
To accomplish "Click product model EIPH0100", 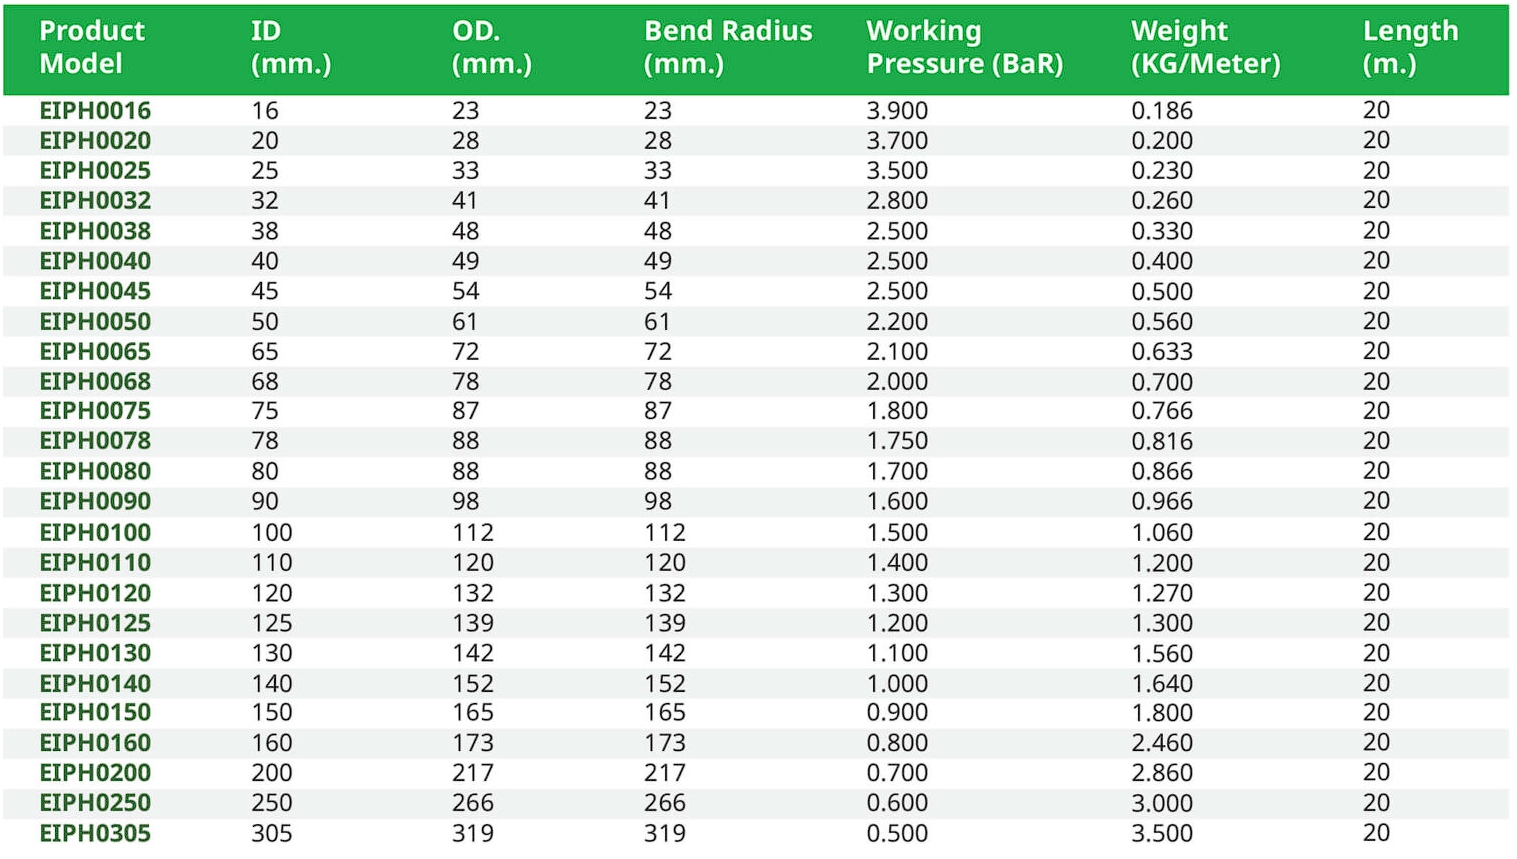I will 95,532.
